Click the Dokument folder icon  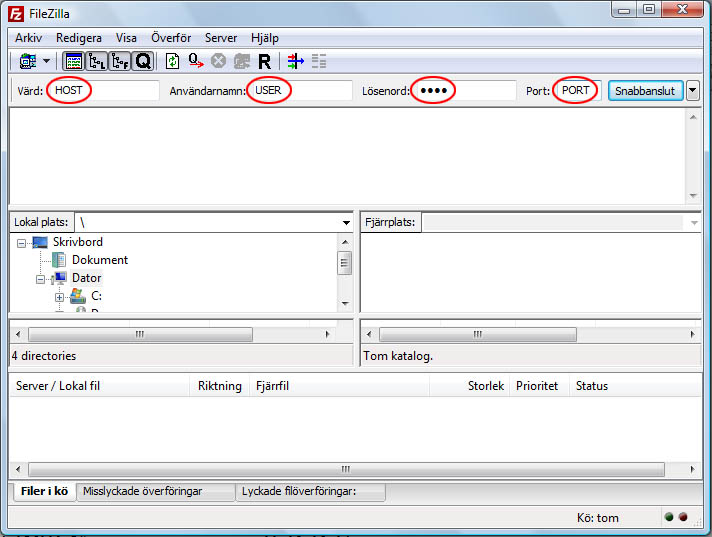(59, 260)
